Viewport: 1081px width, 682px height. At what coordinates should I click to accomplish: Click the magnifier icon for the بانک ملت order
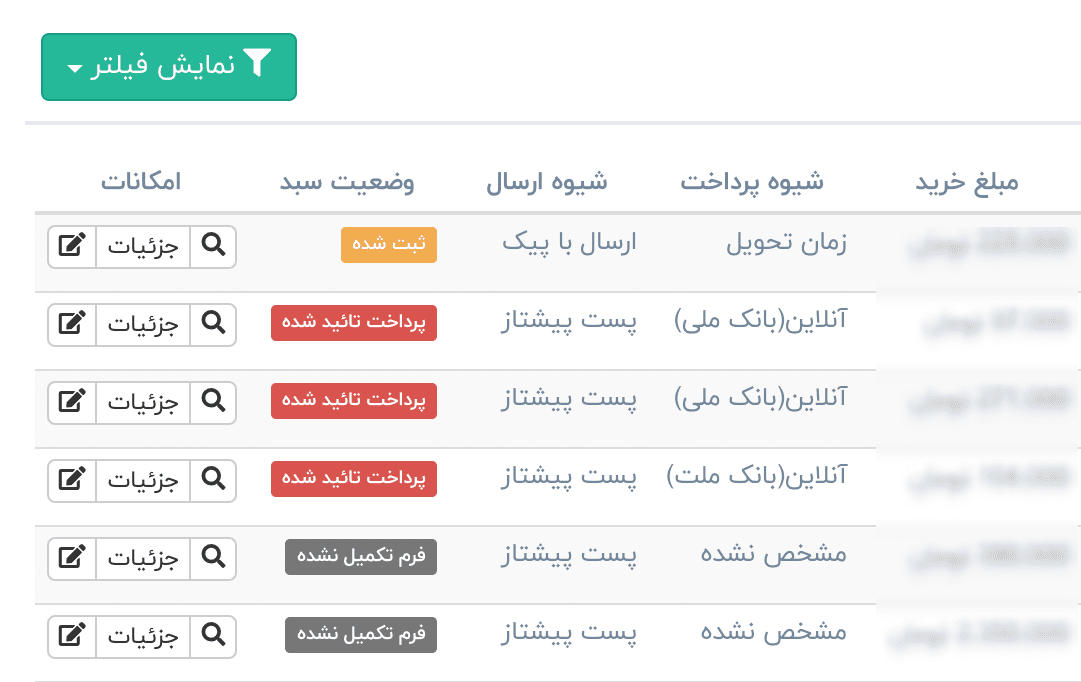pos(213,481)
